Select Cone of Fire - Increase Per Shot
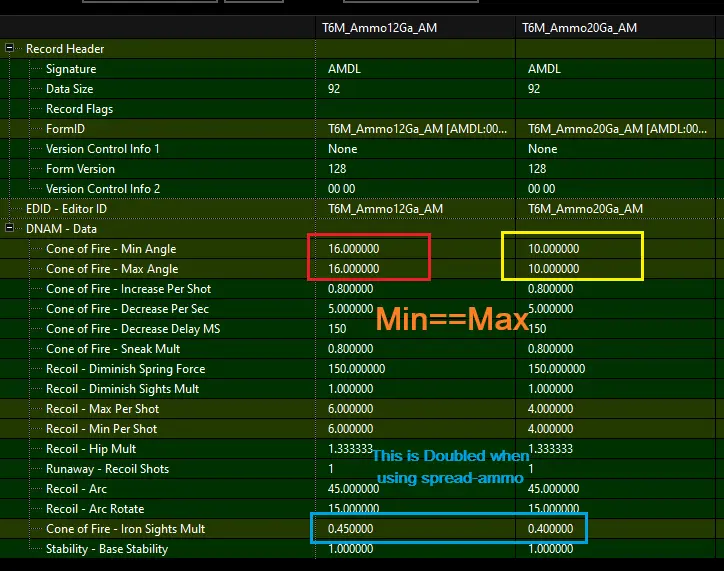 tap(128, 289)
